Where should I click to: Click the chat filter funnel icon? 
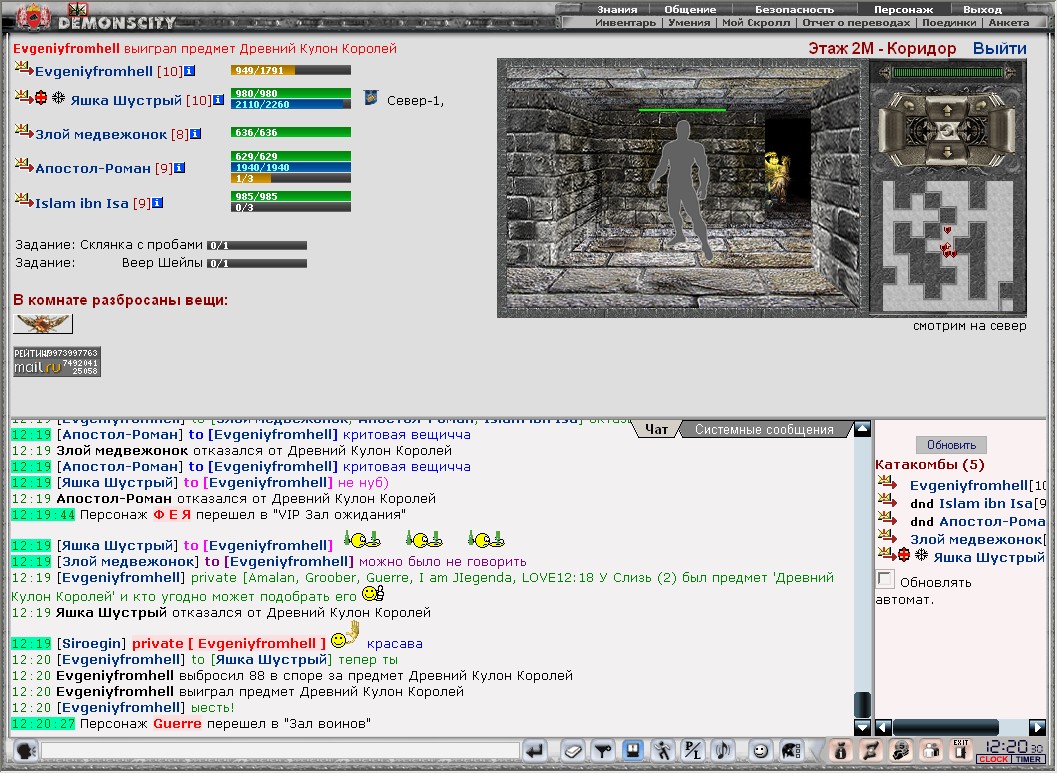tap(603, 750)
